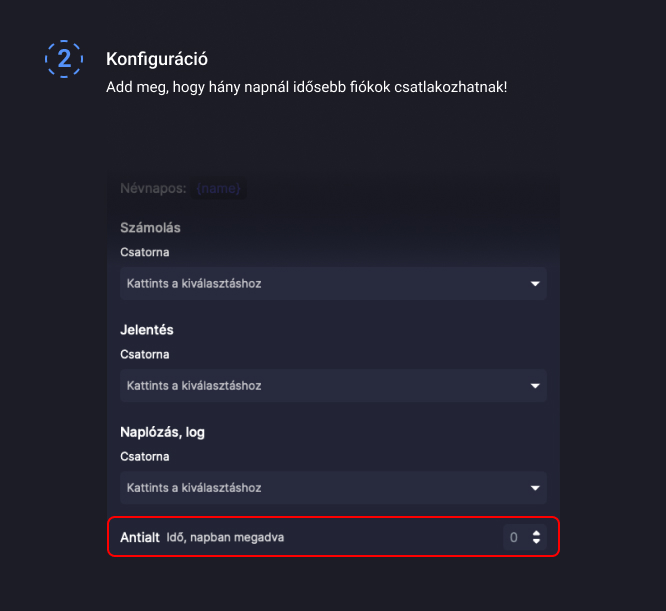Click the Jelentés channel dropdown arrow

[535, 386]
